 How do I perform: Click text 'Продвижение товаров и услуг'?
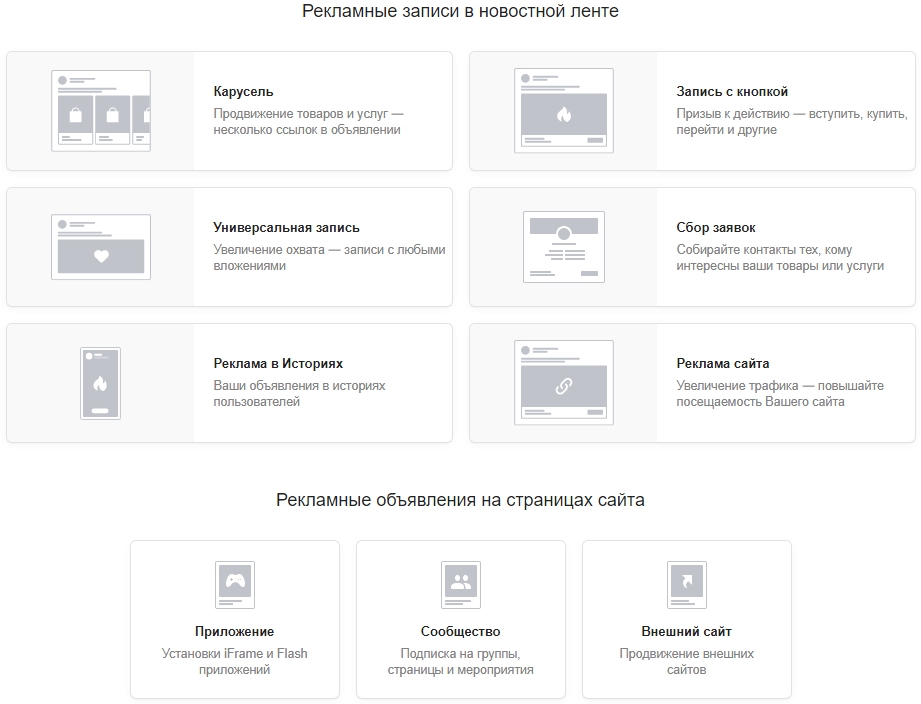tap(300, 113)
